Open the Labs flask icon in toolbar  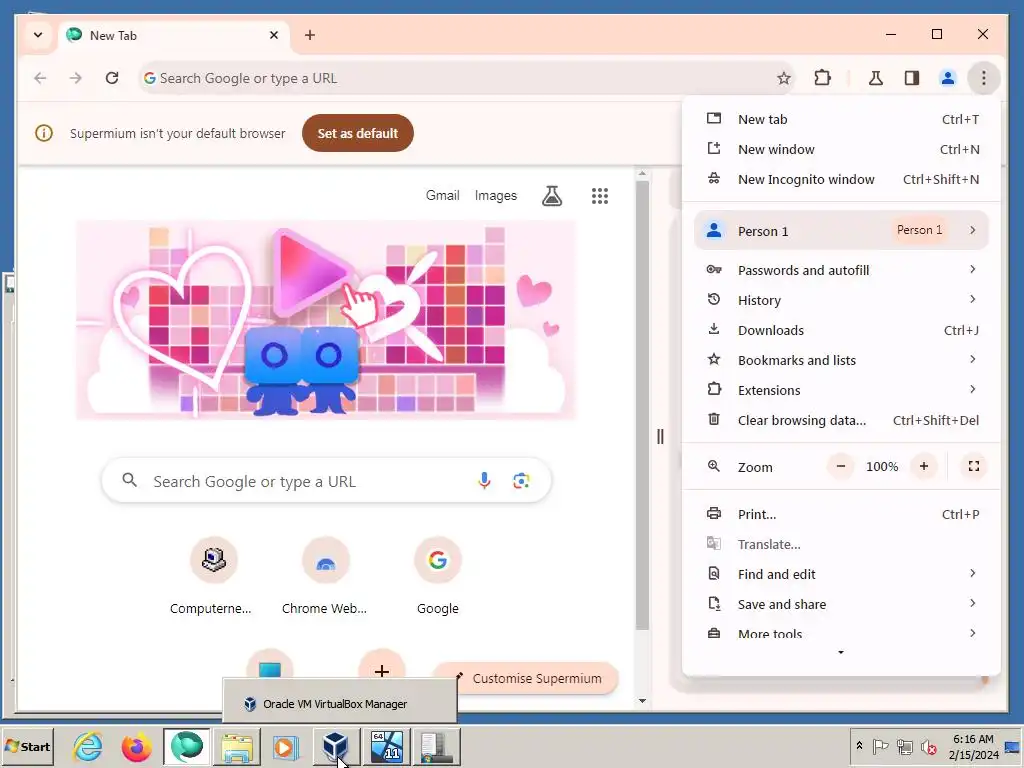(x=876, y=78)
